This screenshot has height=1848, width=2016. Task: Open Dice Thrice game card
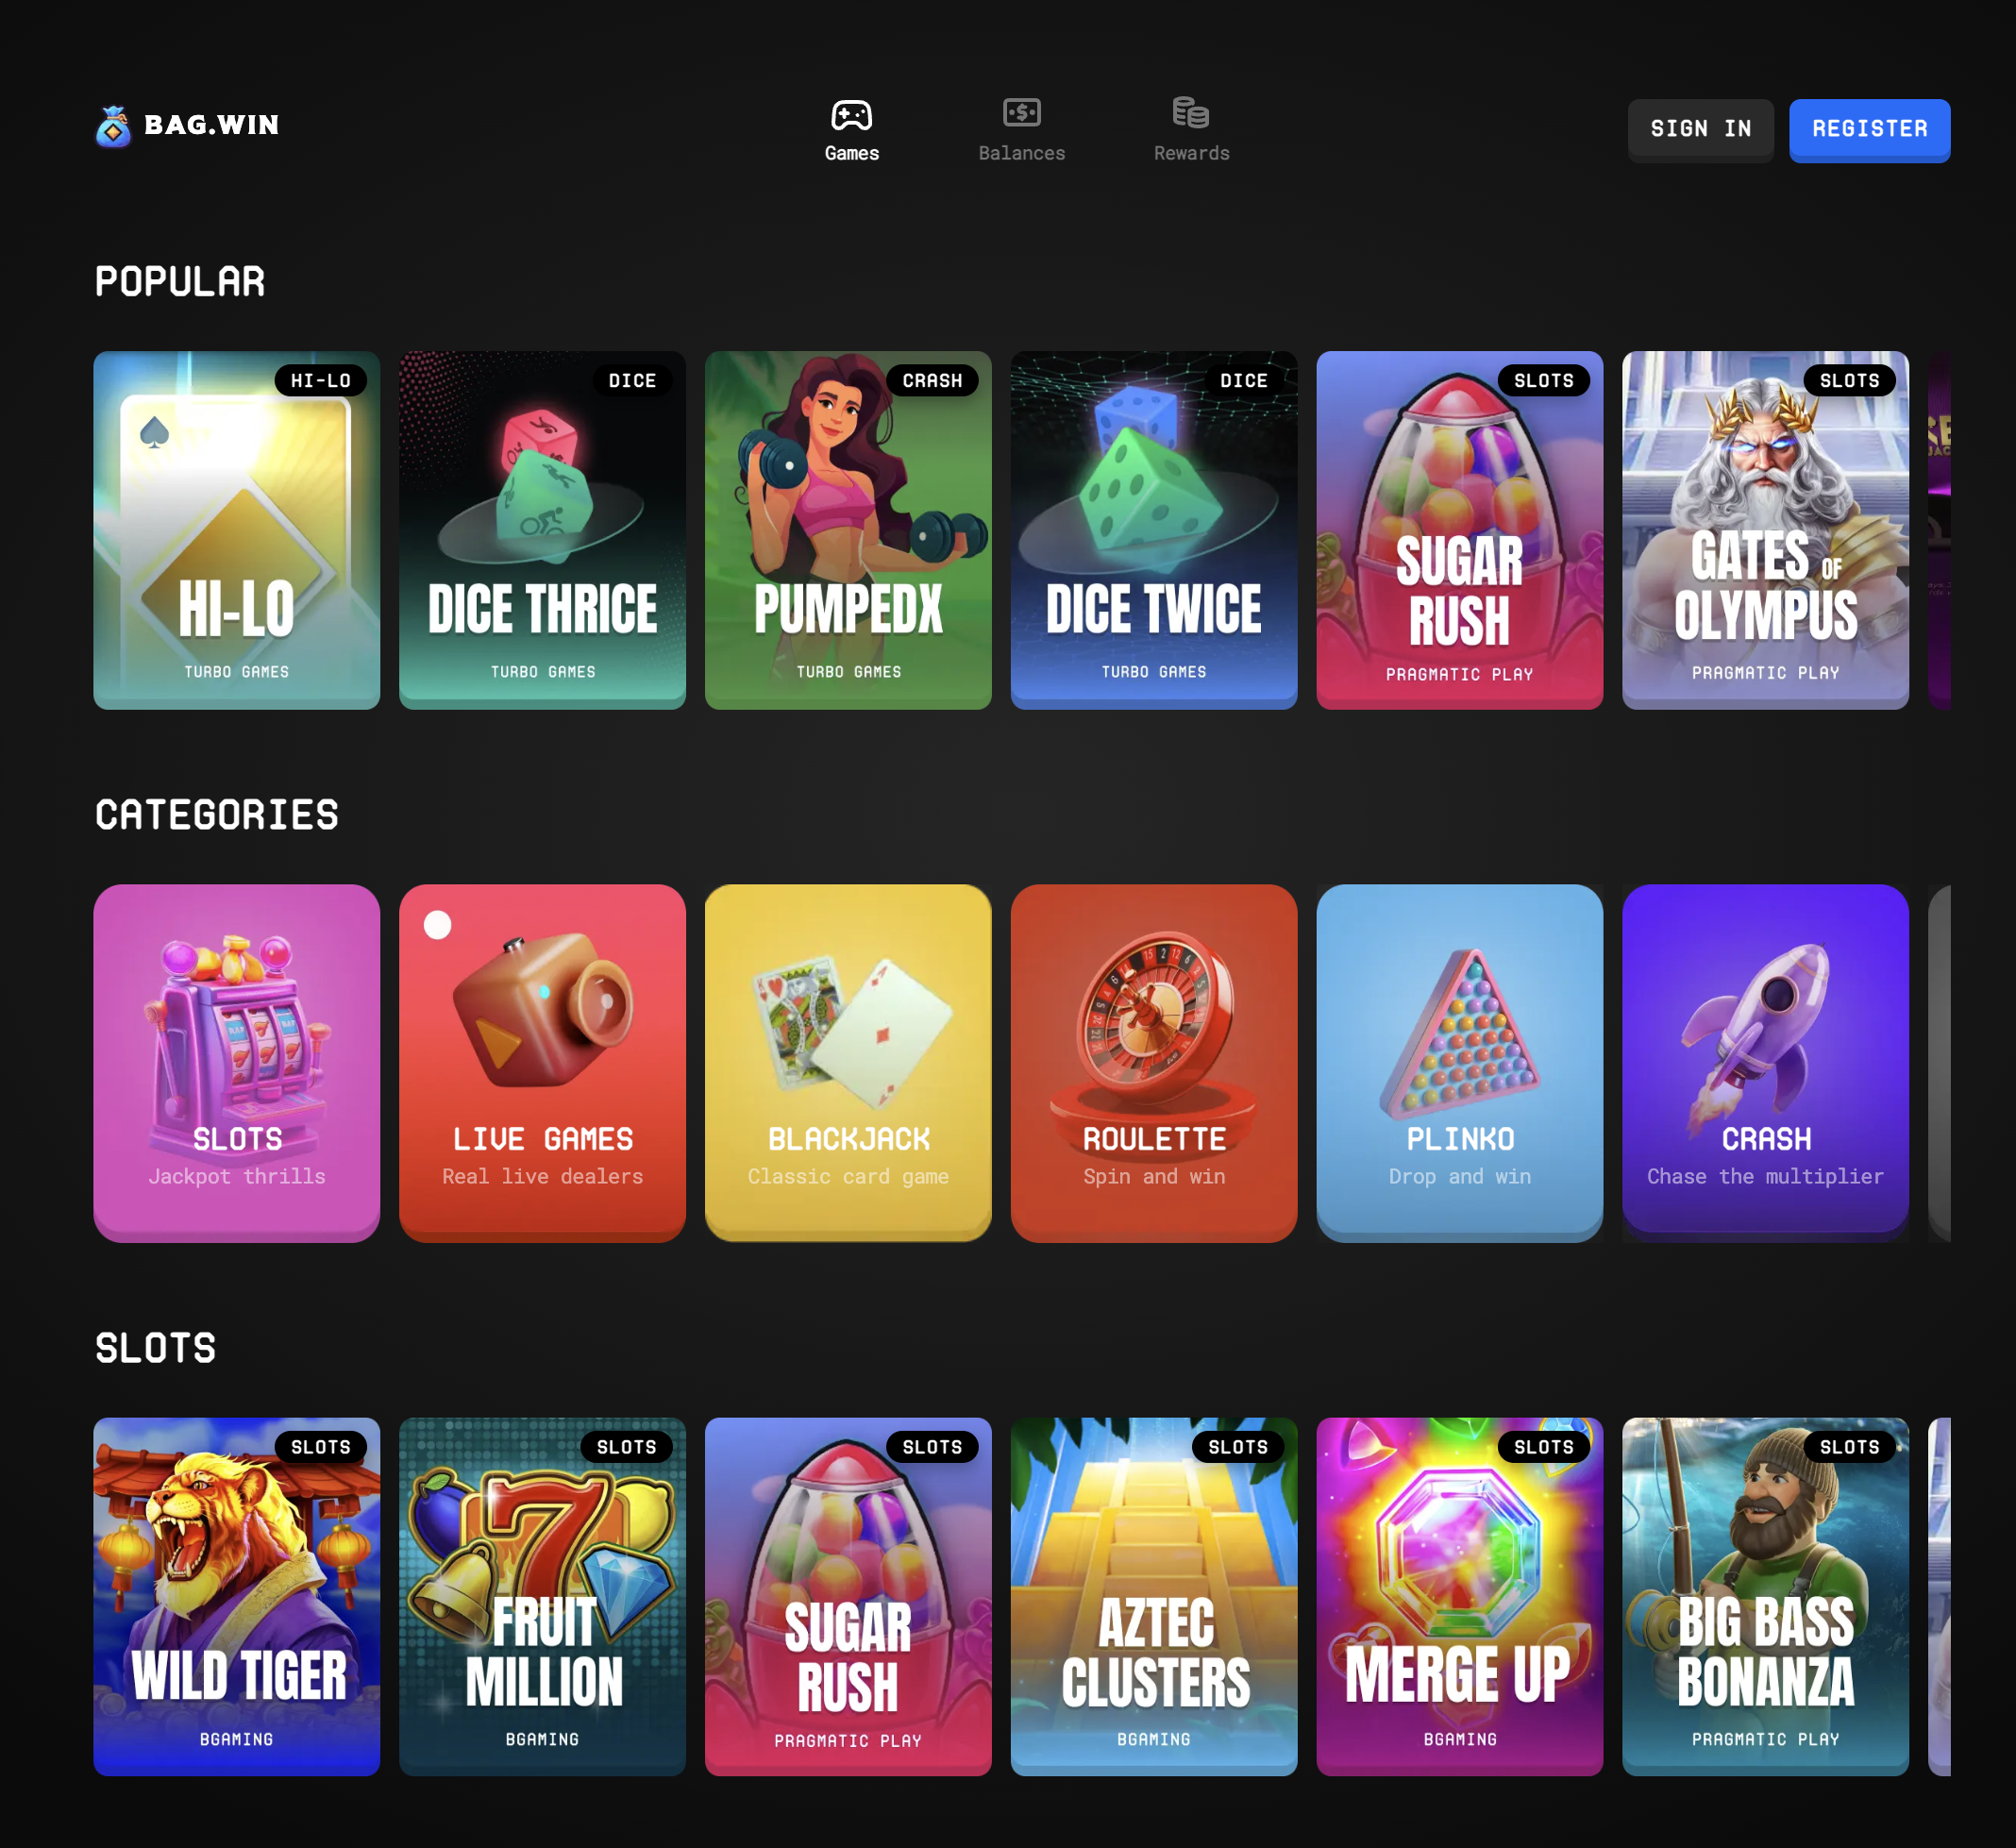[x=542, y=530]
